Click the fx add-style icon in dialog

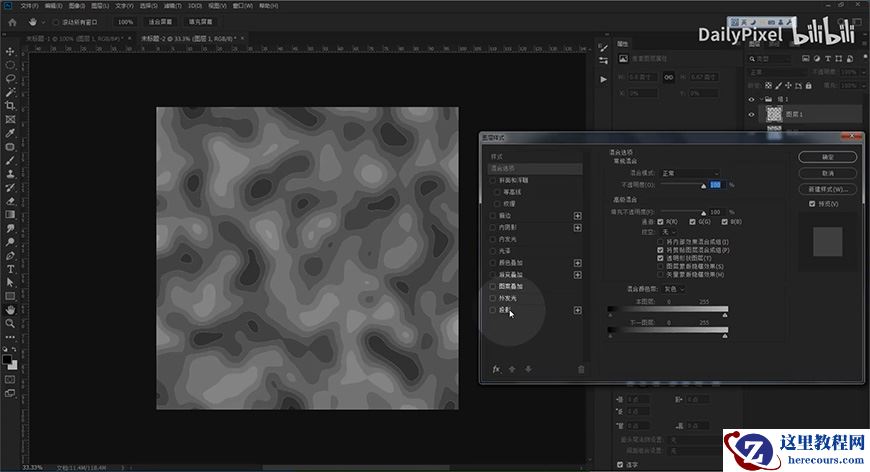pos(496,369)
